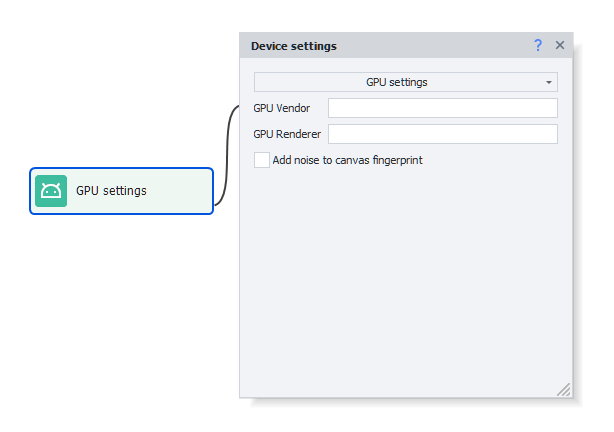Focus the GPU Renderer input field
The image size is (614, 432).
[x=443, y=134]
